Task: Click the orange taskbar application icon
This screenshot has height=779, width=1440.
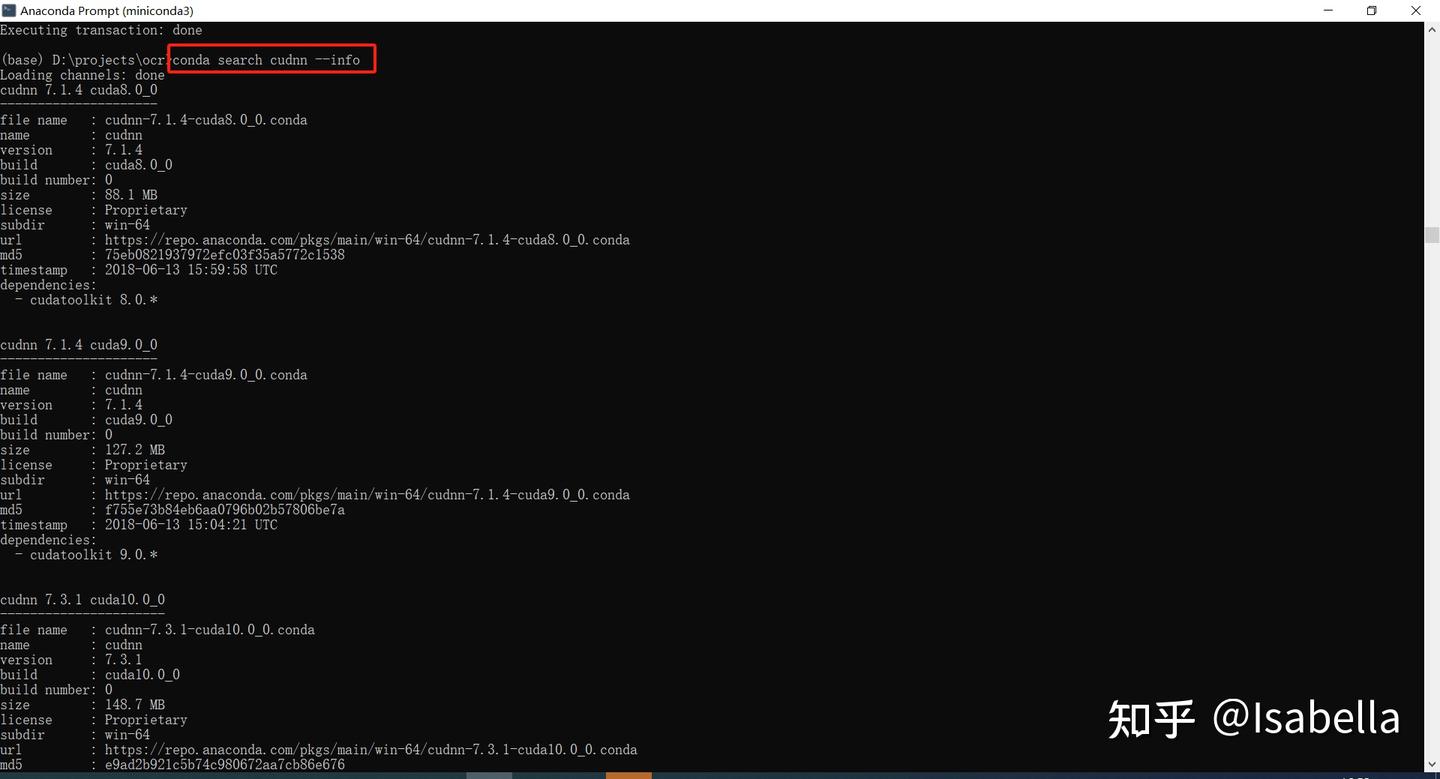Action: point(628,773)
